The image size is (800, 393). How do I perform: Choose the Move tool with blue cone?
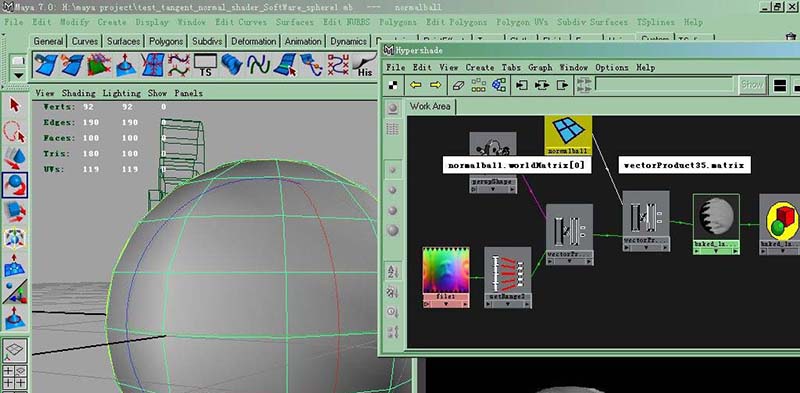[x=15, y=159]
